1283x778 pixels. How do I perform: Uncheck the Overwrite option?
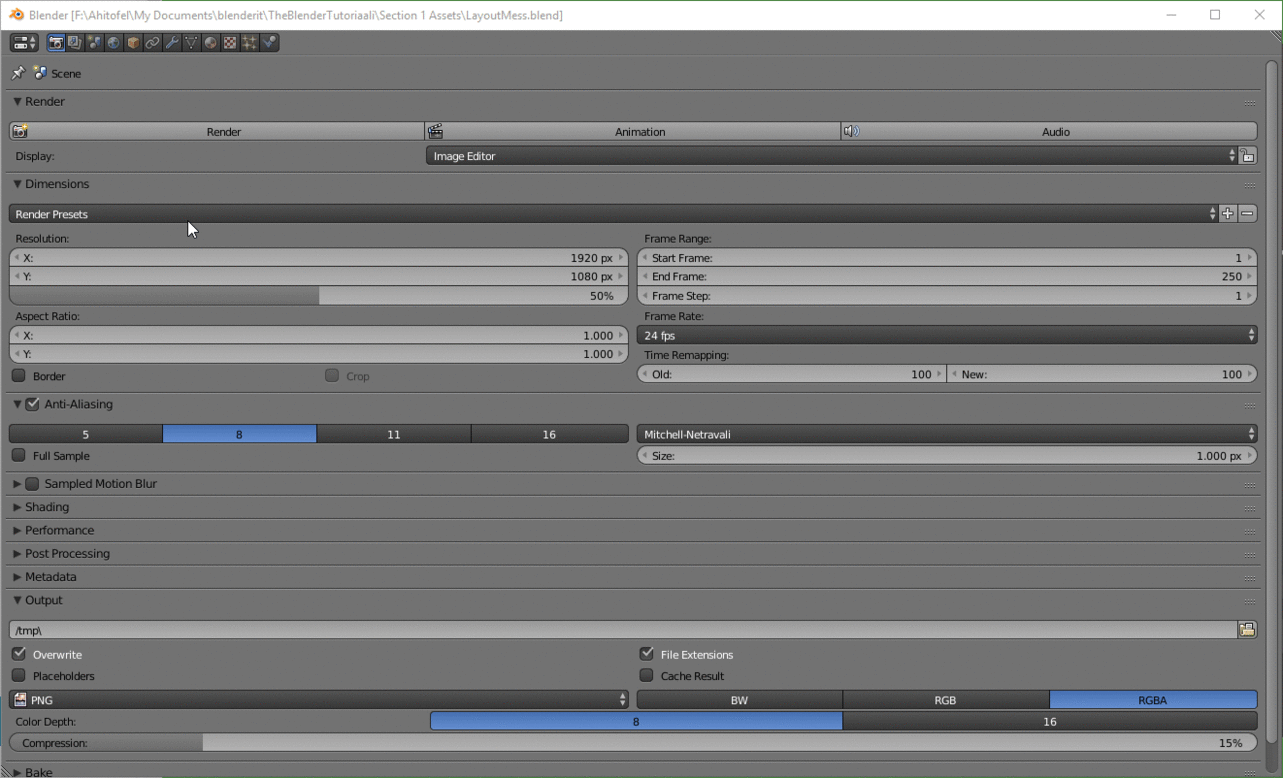pyautogui.click(x=19, y=654)
